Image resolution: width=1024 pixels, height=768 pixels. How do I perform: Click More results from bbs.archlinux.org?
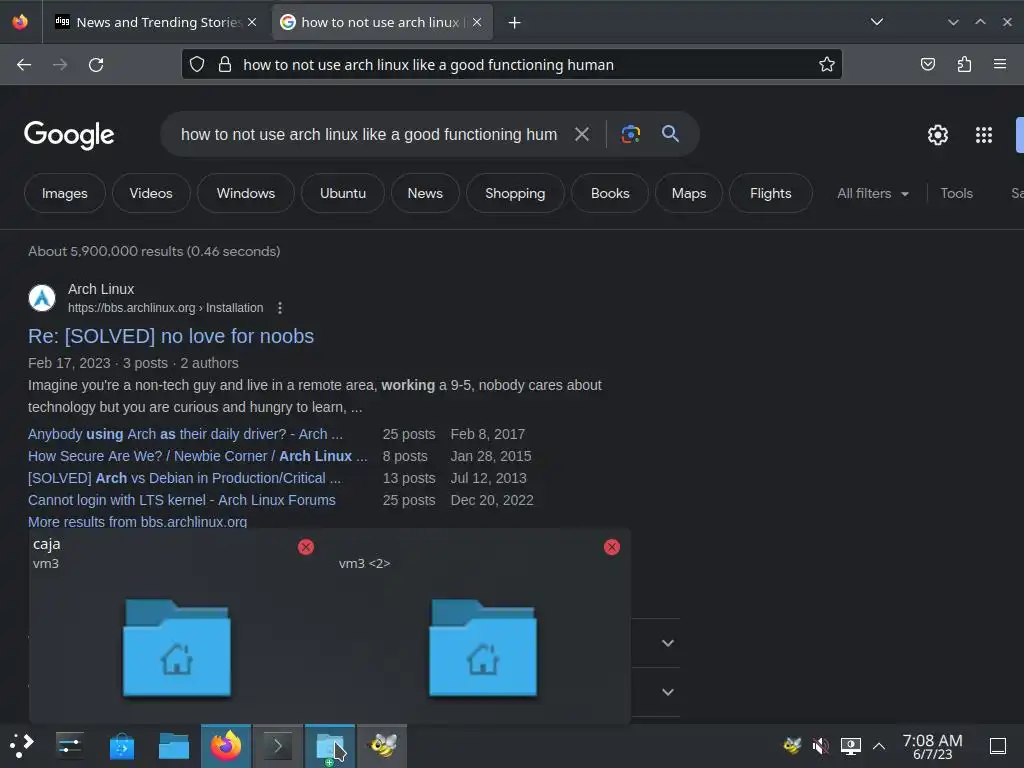point(137,522)
